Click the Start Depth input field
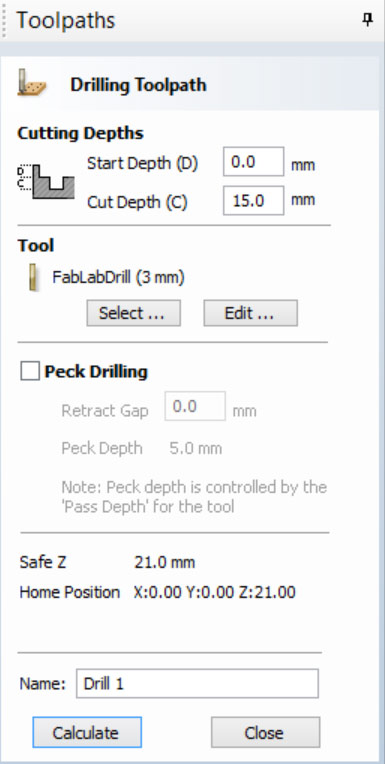This screenshot has width=385, height=764. coord(253,162)
